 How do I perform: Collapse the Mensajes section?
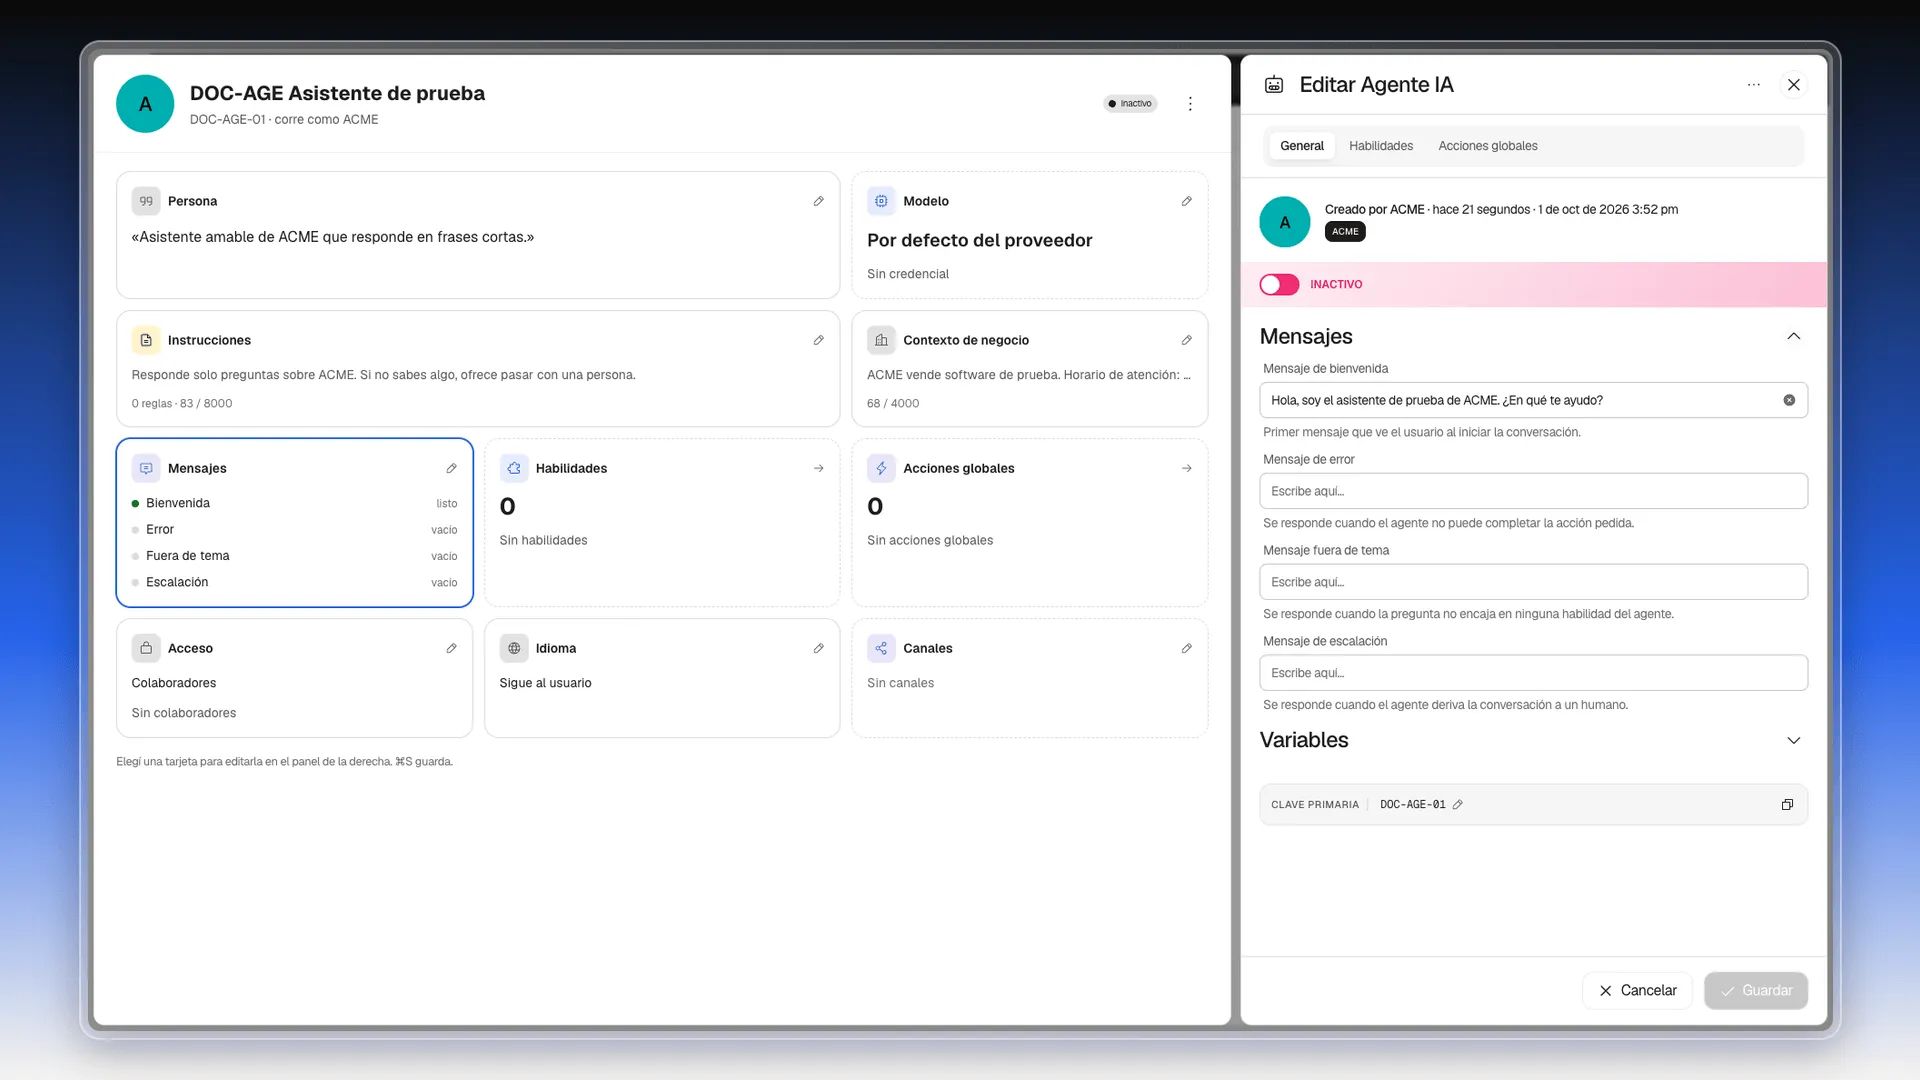coord(1793,336)
